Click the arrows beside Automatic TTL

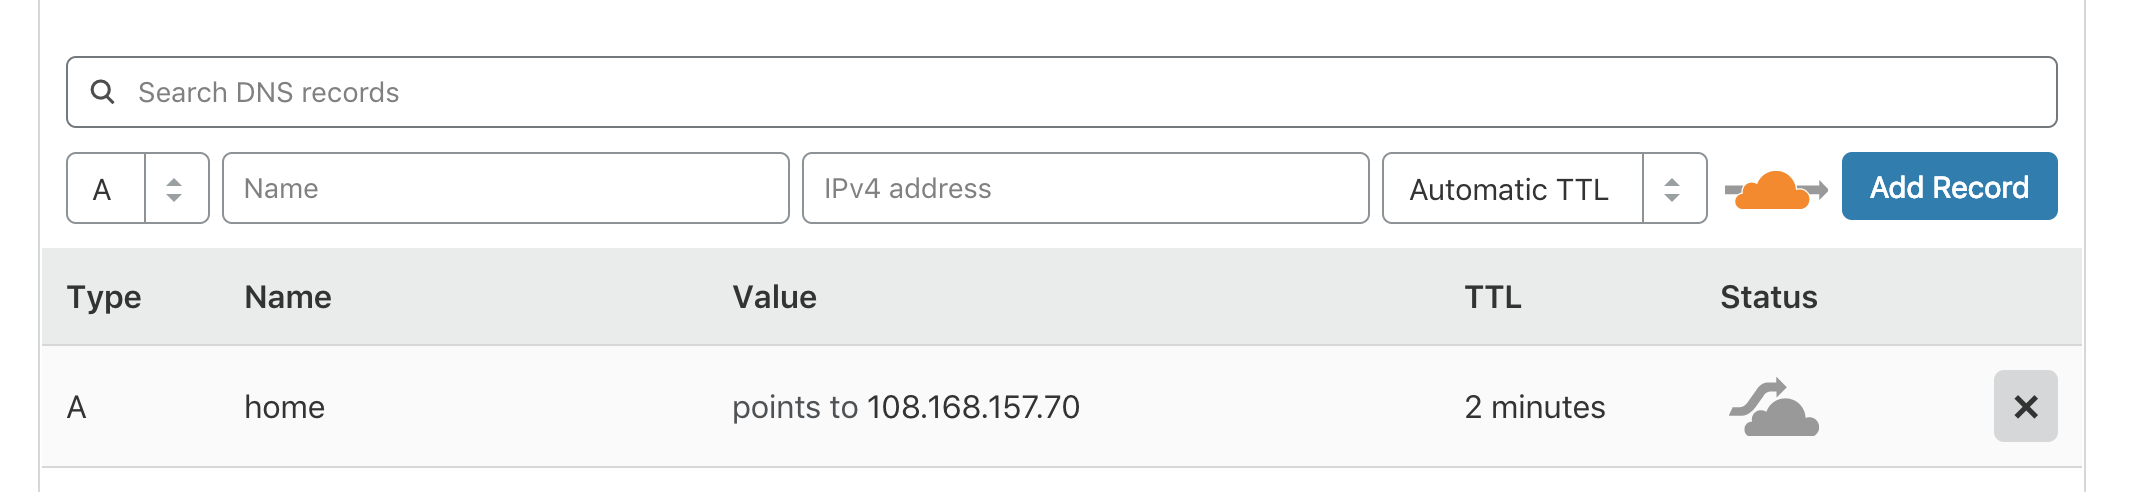[x=1672, y=189]
